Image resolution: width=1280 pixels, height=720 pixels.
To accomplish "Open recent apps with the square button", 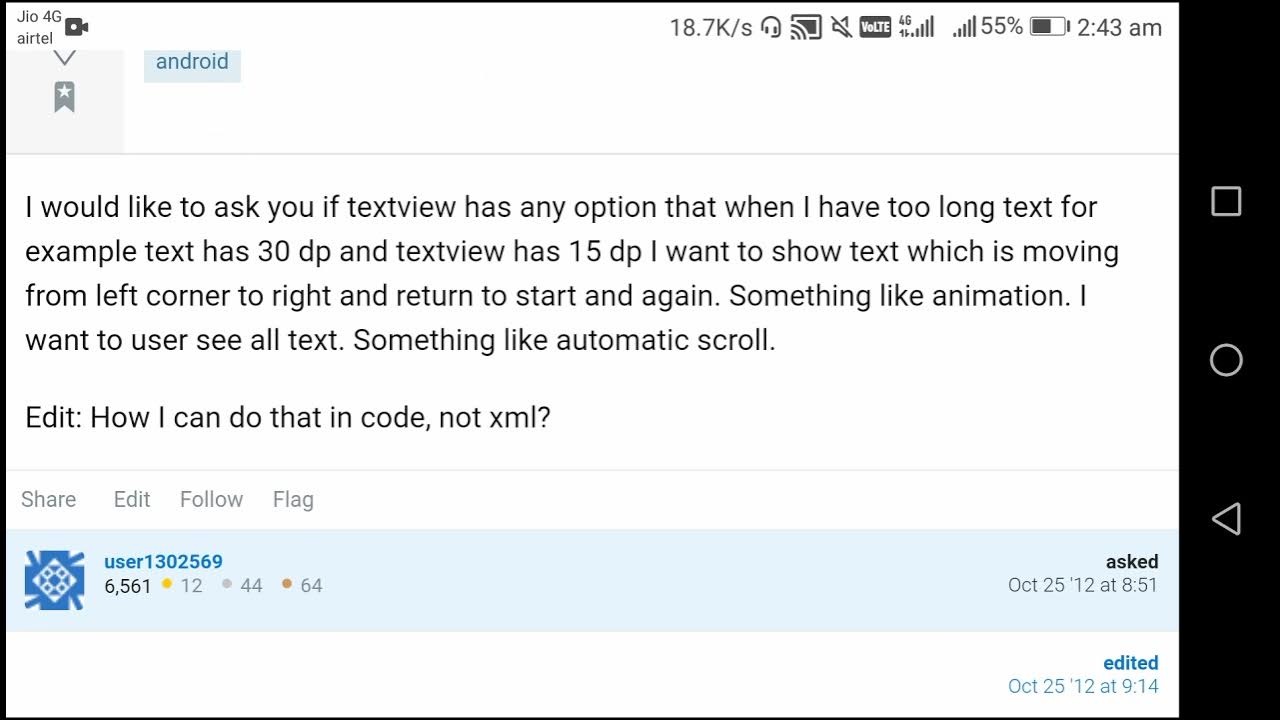I will pos(1226,201).
